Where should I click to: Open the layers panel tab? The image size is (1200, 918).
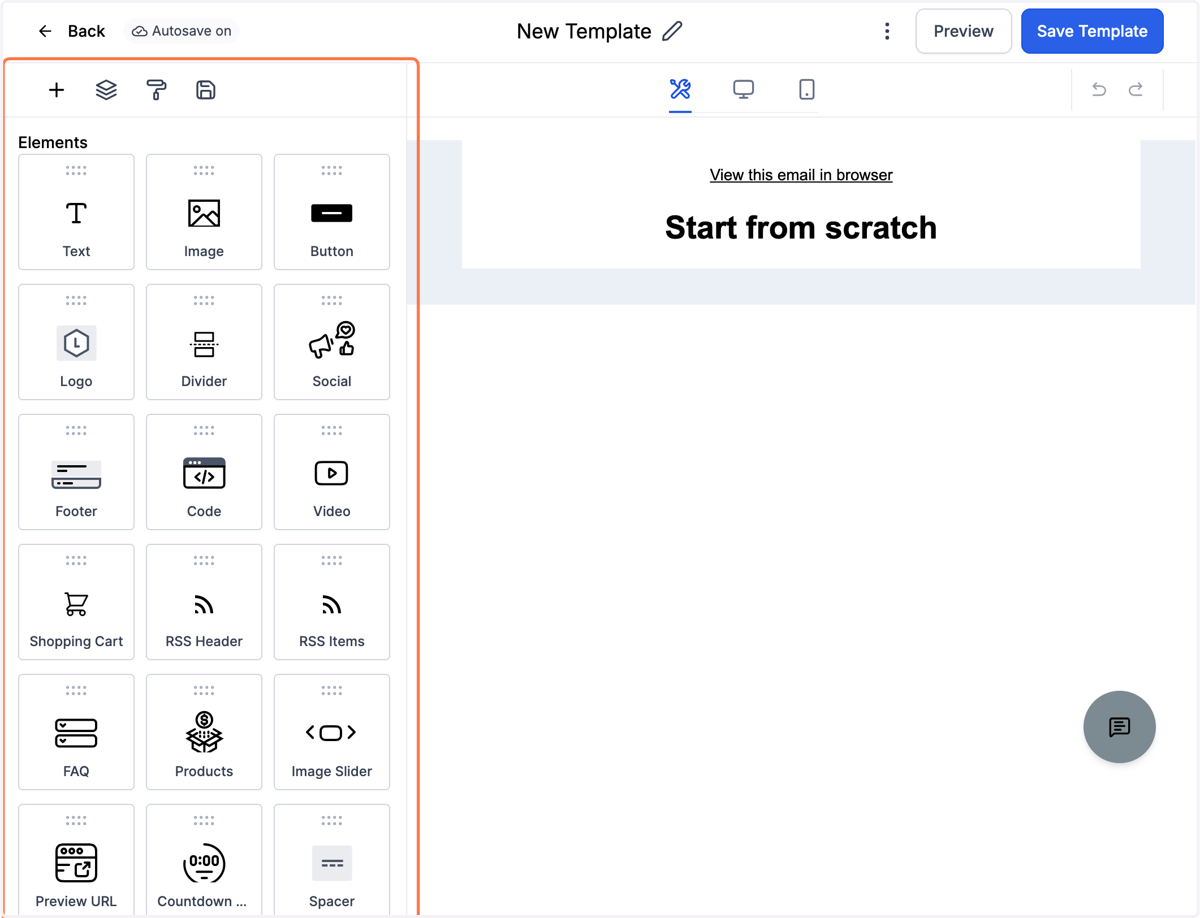point(106,90)
